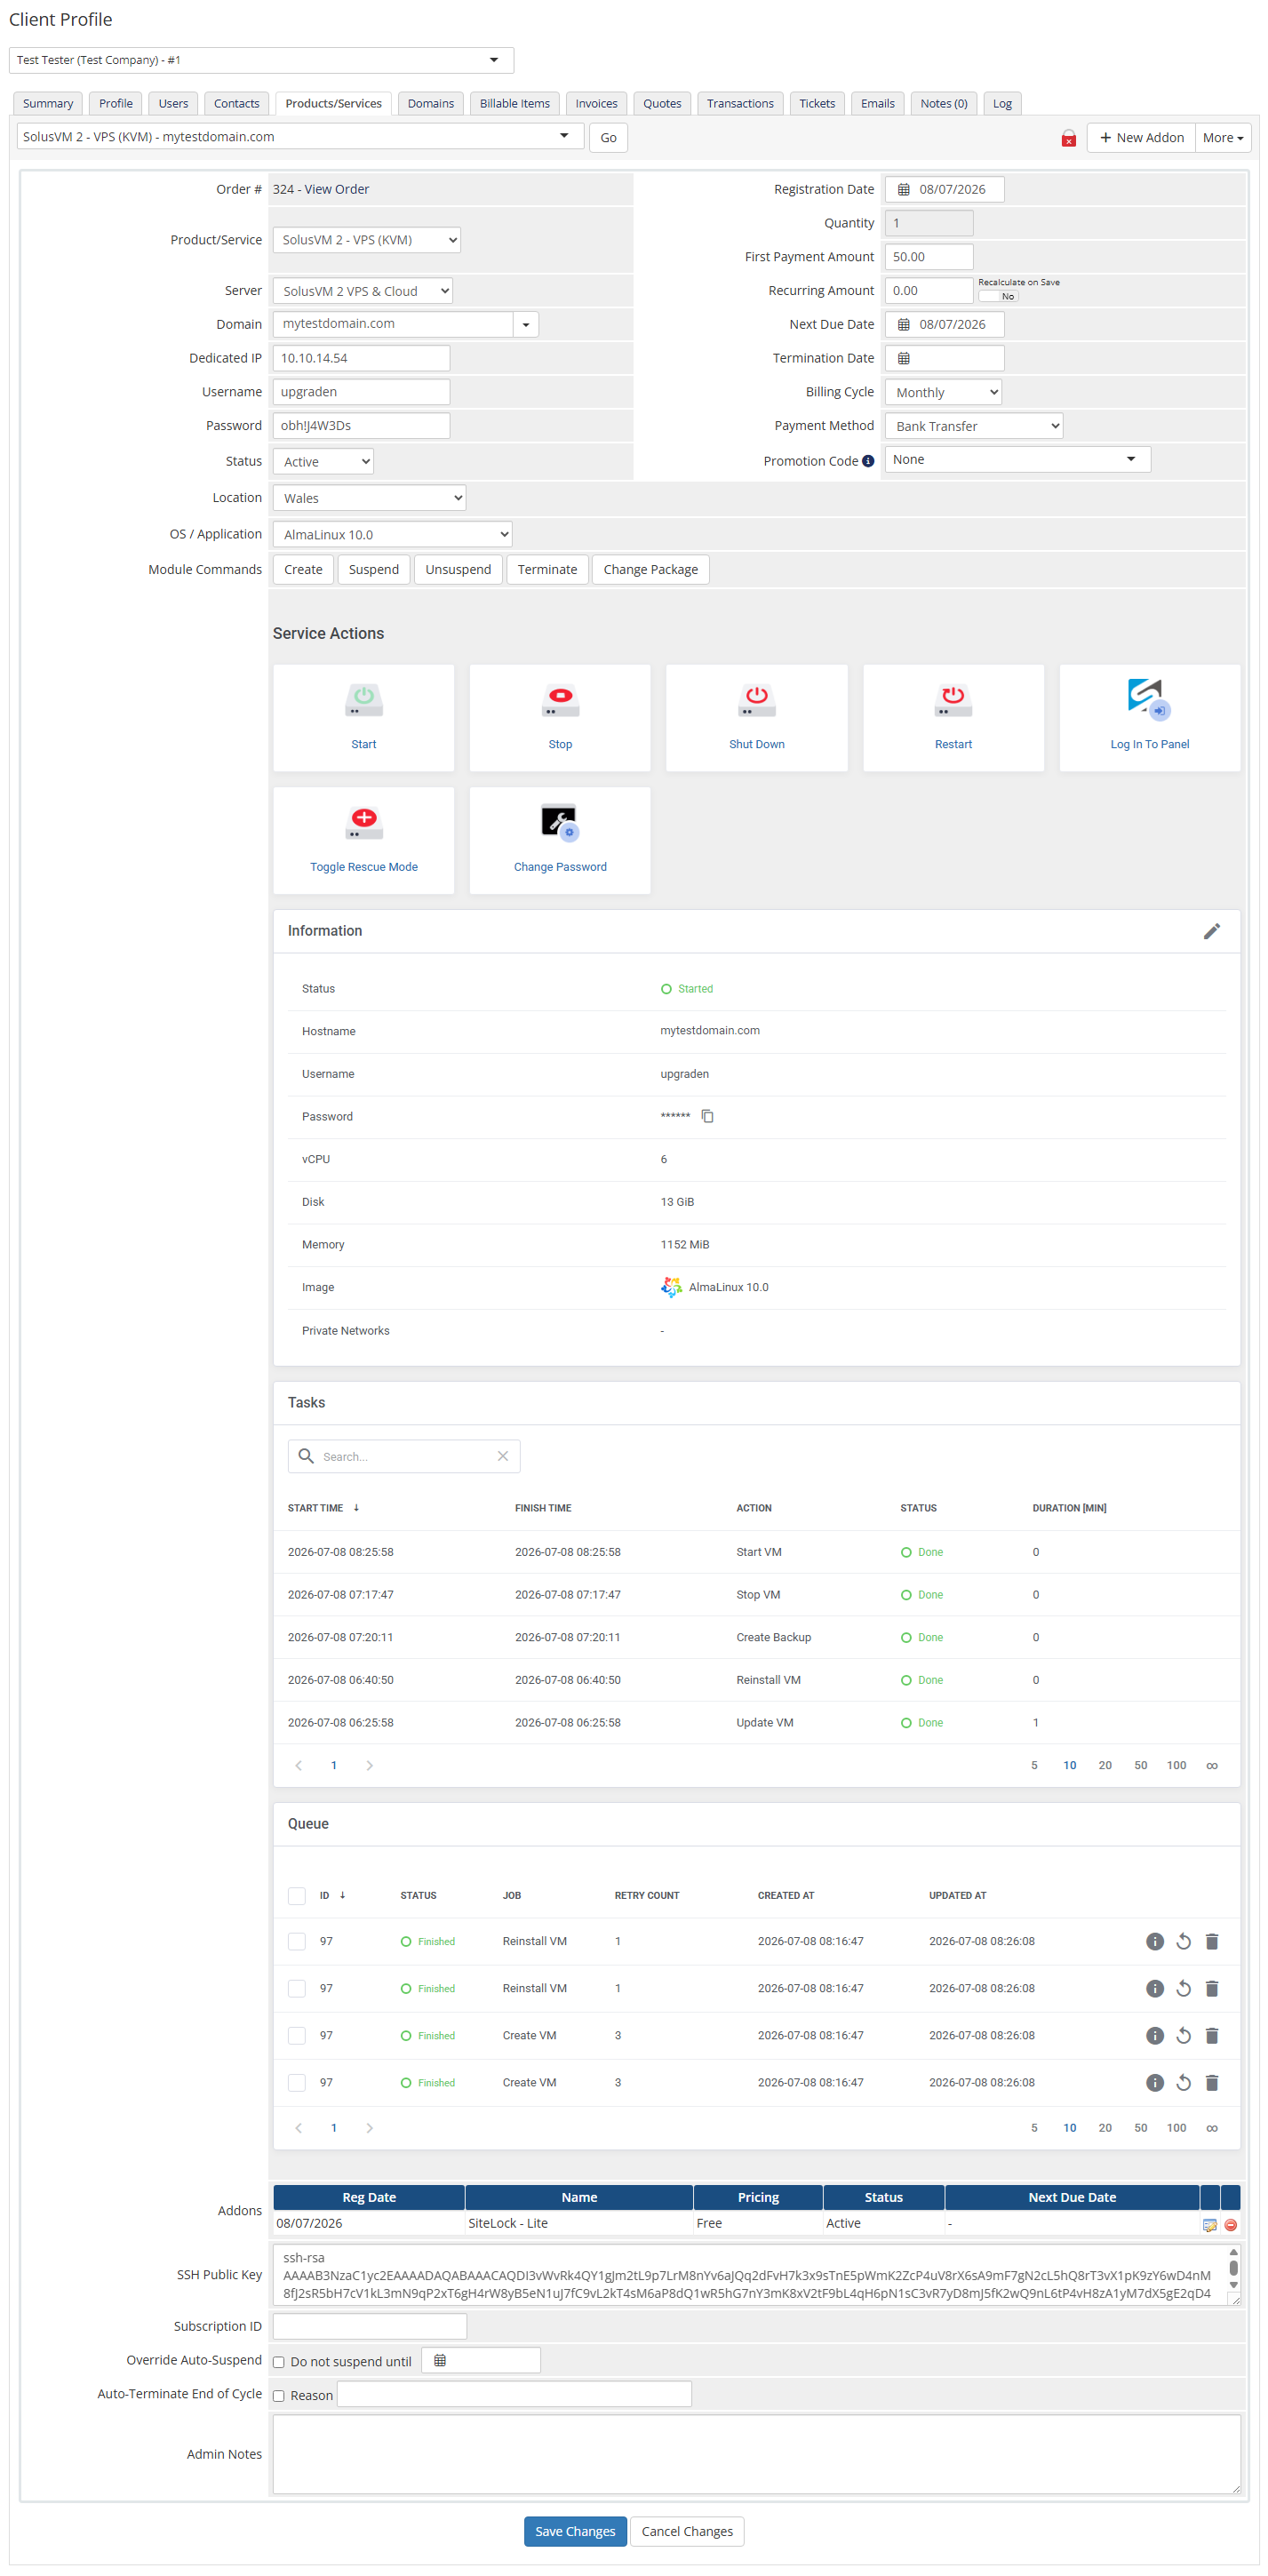The height and width of the screenshot is (2576, 1268).
Task: Open the Next Due Date calendar icon
Action: (903, 324)
